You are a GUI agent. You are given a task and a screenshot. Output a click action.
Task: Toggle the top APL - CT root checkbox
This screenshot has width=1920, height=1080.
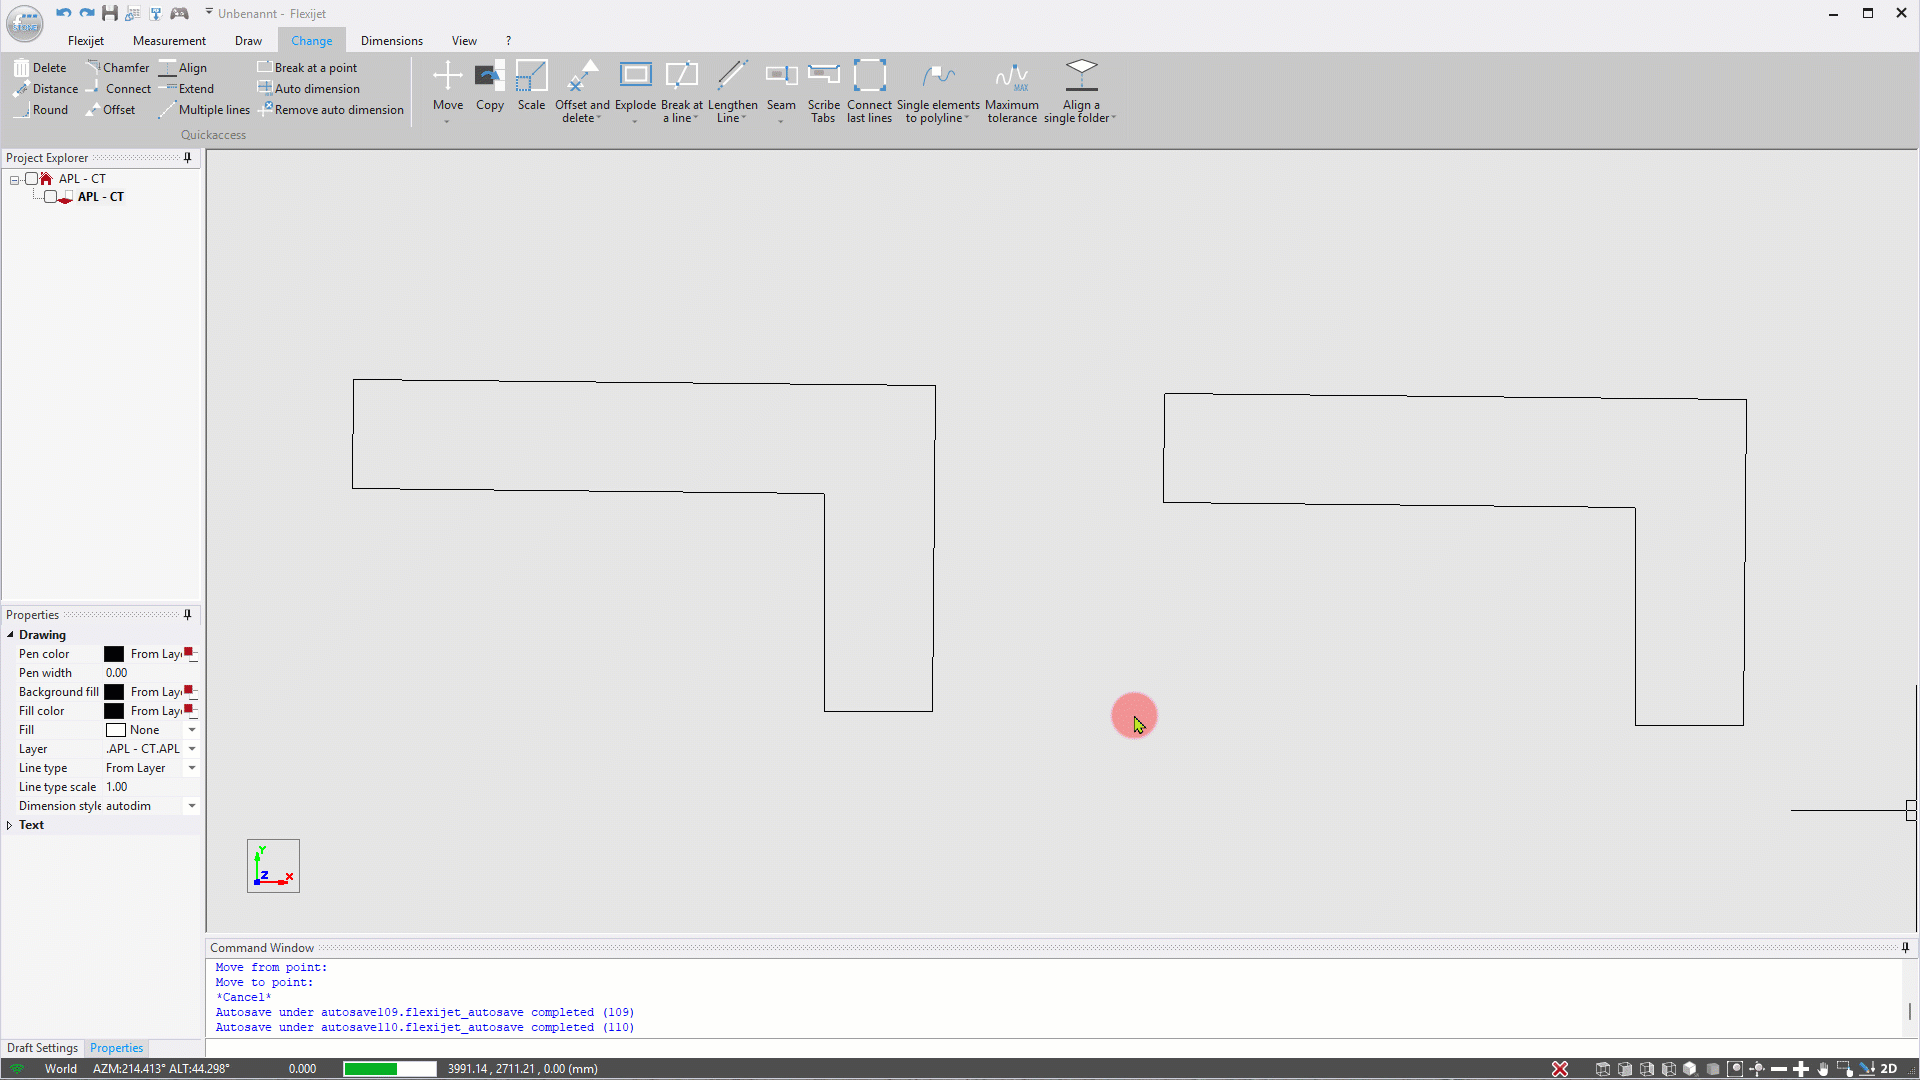coord(32,179)
